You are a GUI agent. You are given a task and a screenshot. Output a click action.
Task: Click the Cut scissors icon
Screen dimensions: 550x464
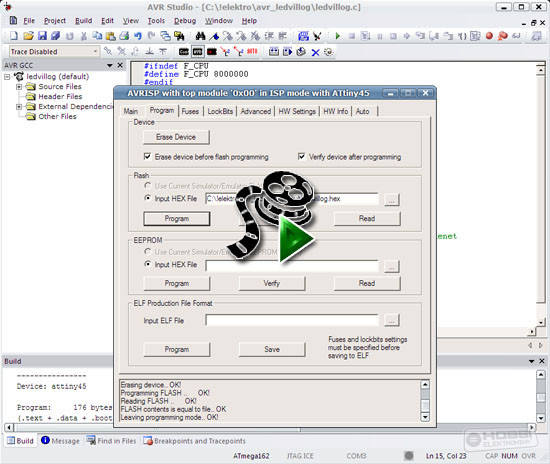[x=83, y=36]
